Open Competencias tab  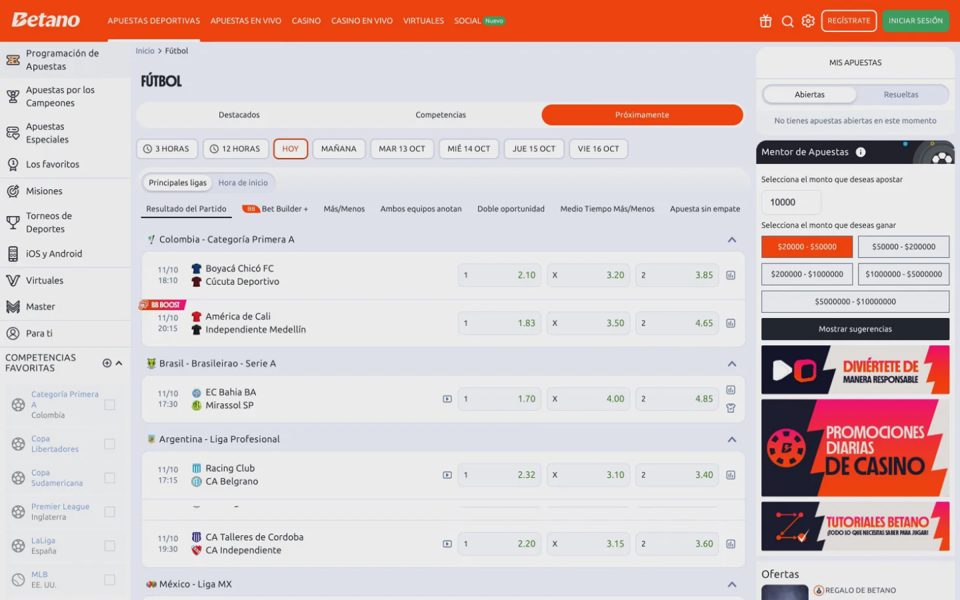click(x=440, y=115)
